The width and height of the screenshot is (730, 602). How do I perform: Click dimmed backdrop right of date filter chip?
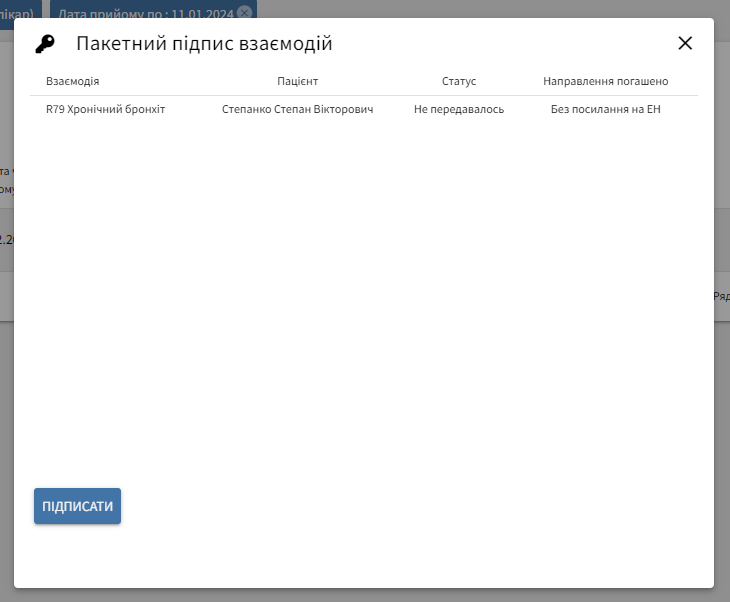pos(480,8)
